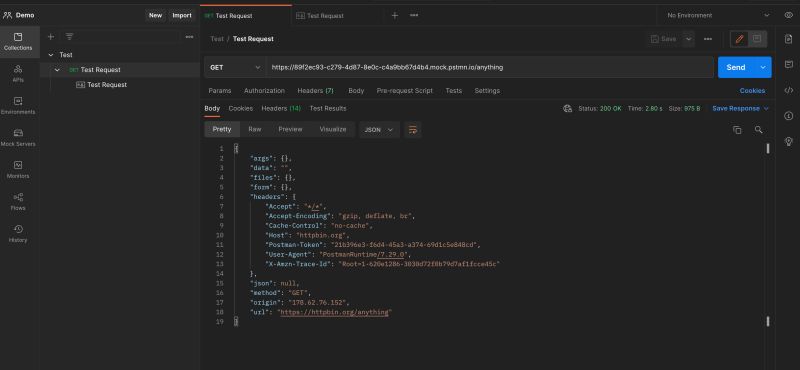The width and height of the screenshot is (800, 370).
Task: Open the Test Results tab
Action: (328, 108)
